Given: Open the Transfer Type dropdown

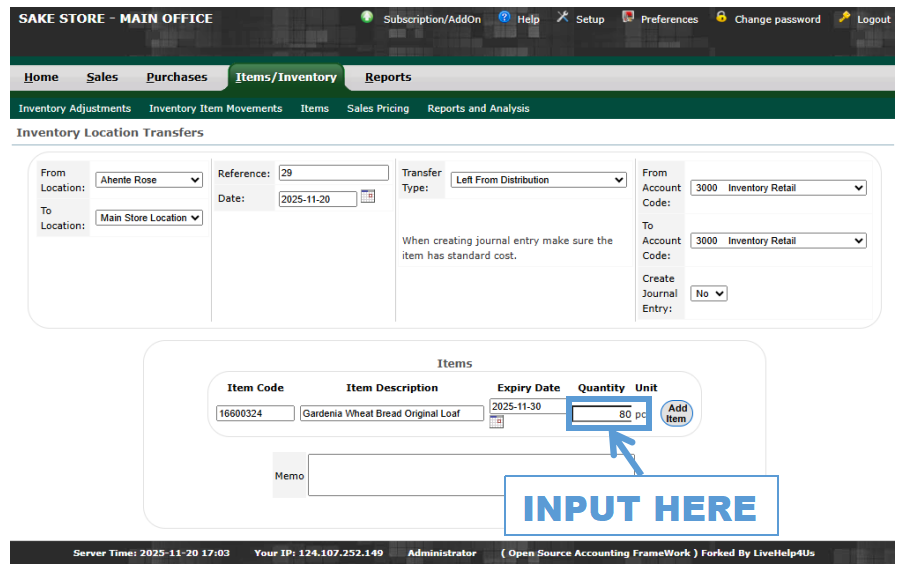Looking at the screenshot, I should click(x=538, y=180).
